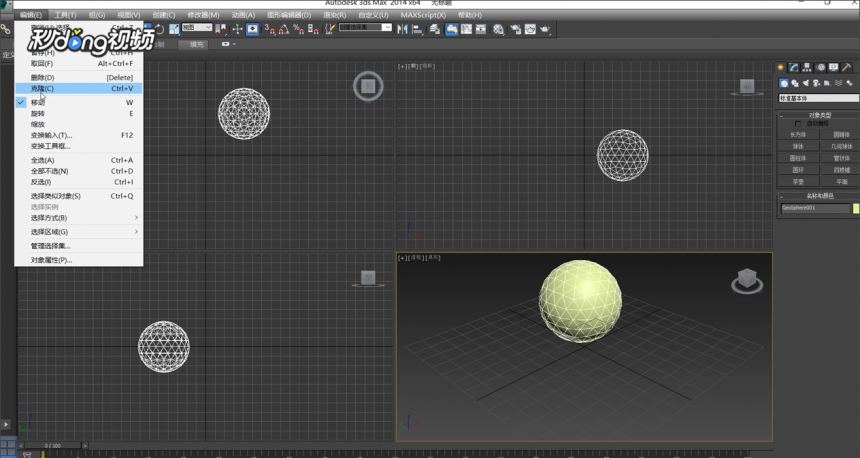Toggle Keyboard Shortcut Override icon
The width and height of the screenshot is (860, 458).
[252, 29]
